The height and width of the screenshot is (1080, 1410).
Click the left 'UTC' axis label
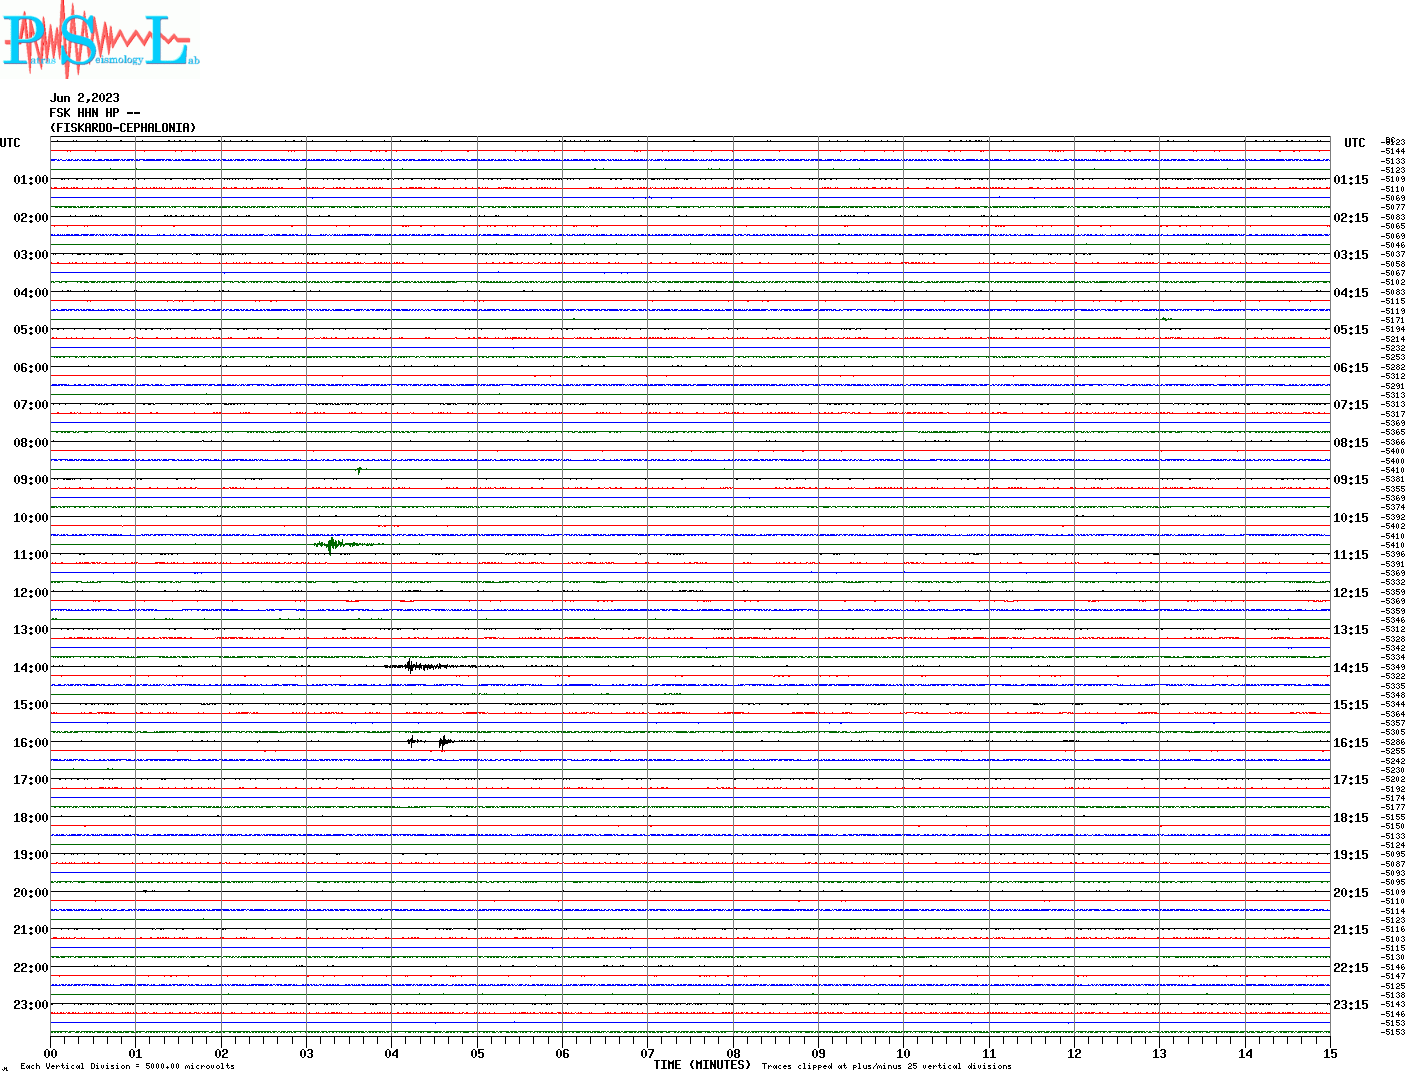coord(10,143)
